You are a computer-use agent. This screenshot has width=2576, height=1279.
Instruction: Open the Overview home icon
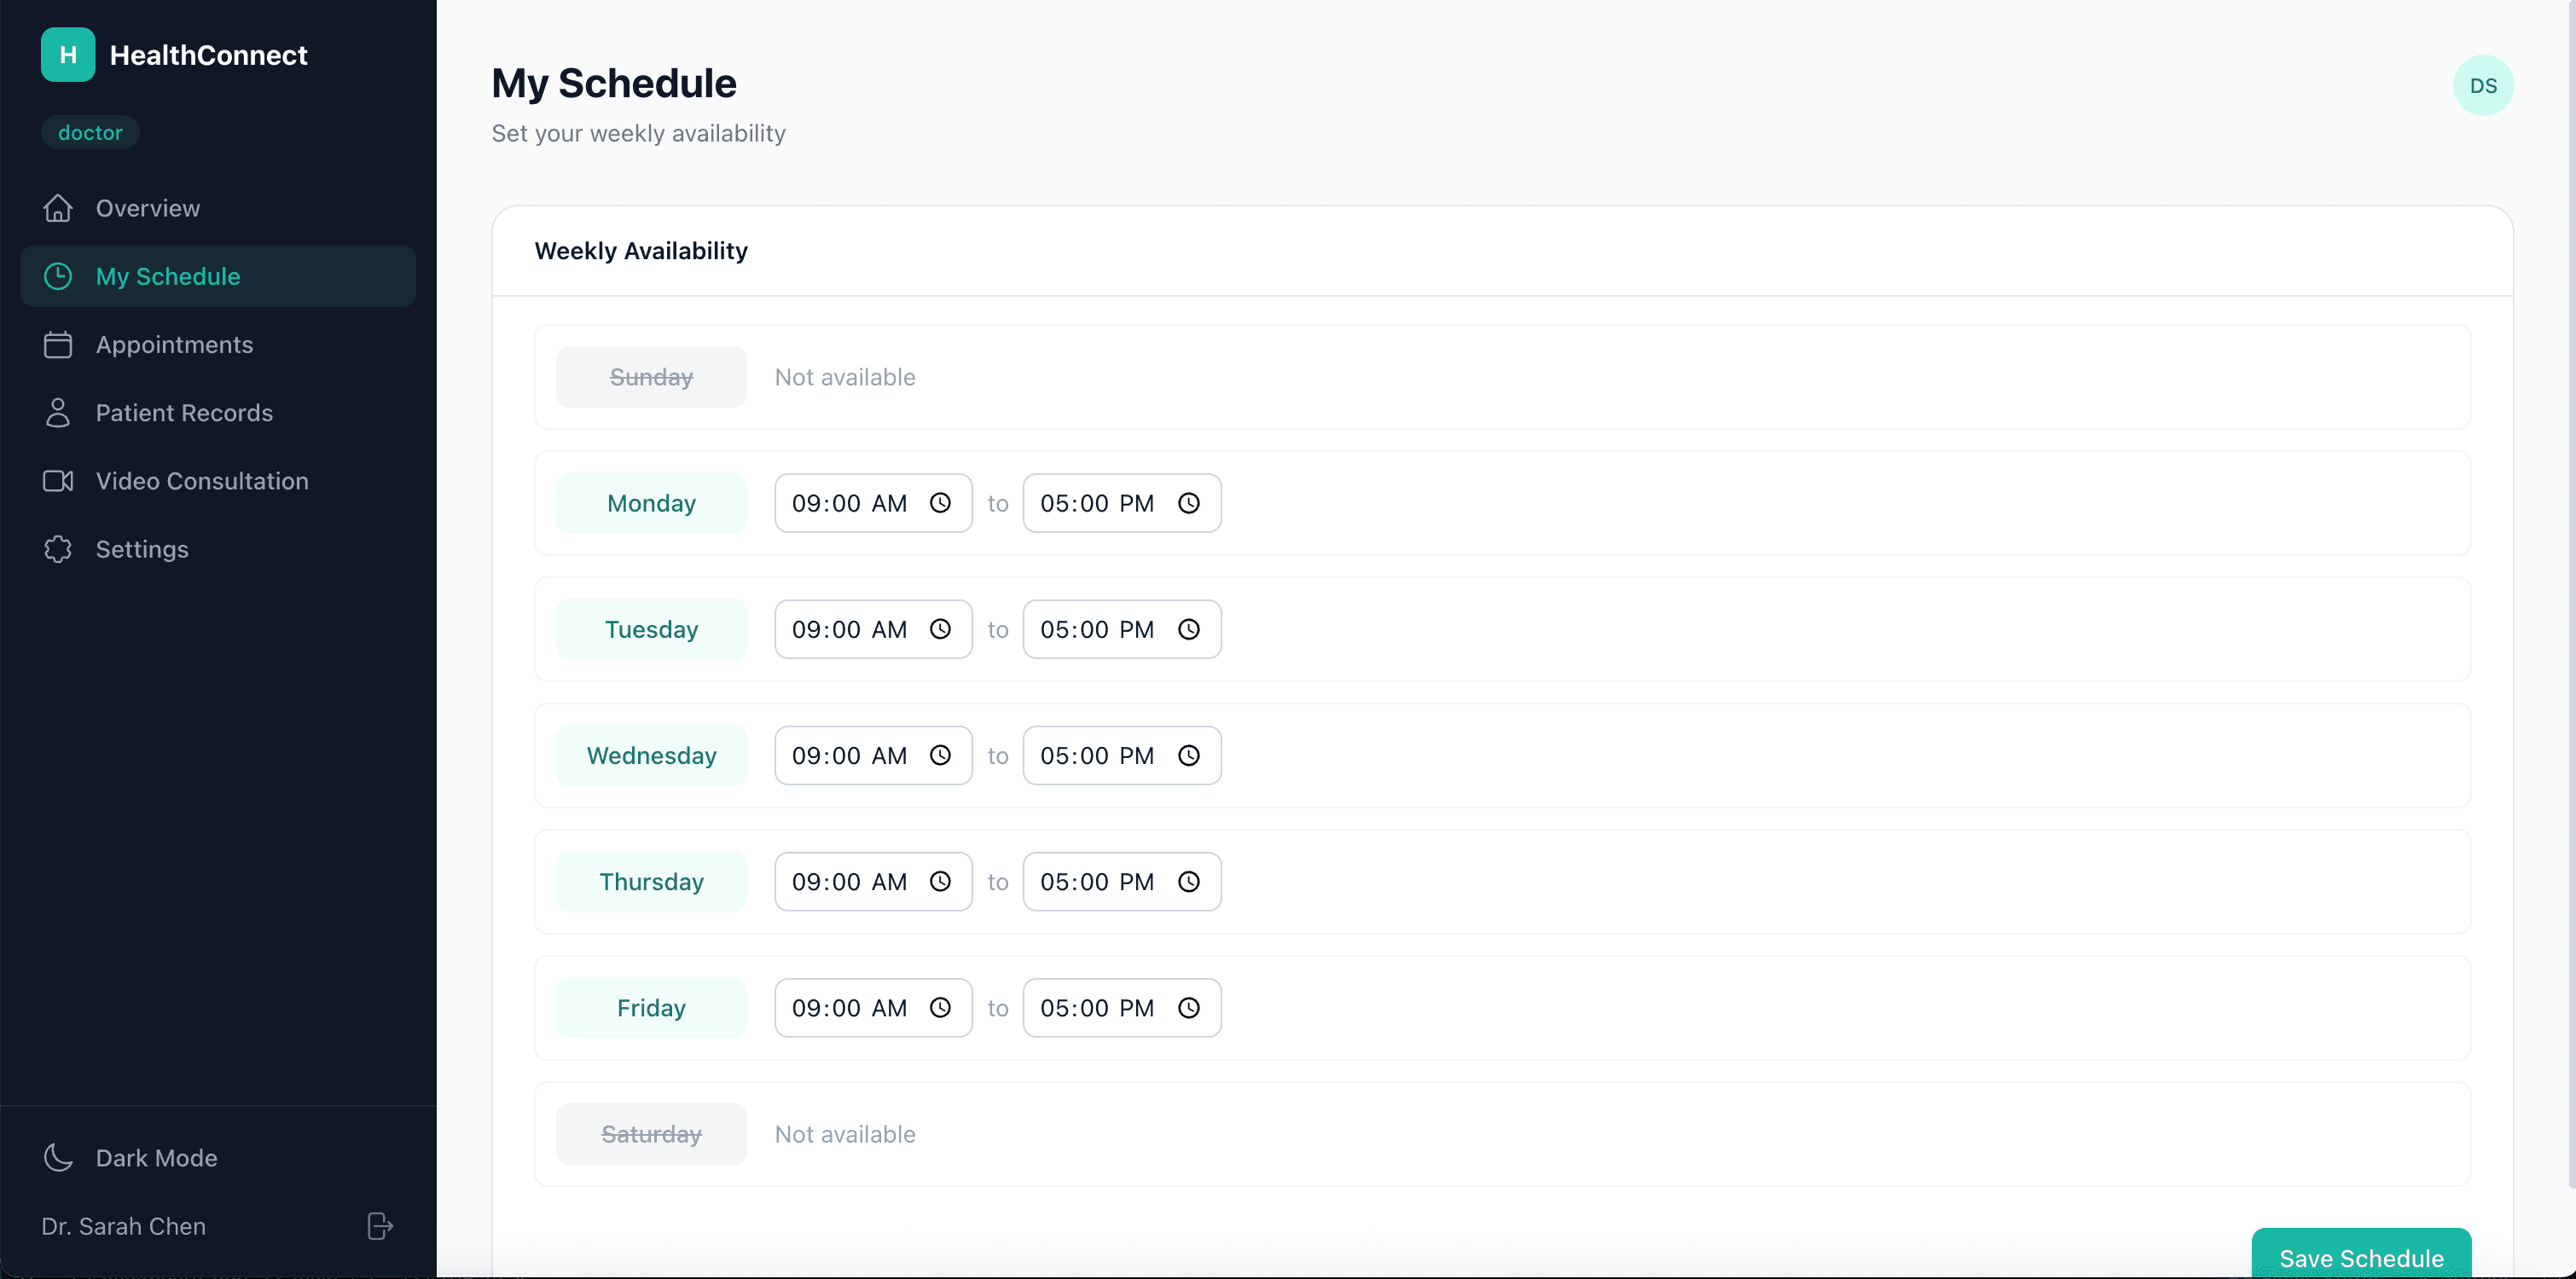pyautogui.click(x=58, y=208)
